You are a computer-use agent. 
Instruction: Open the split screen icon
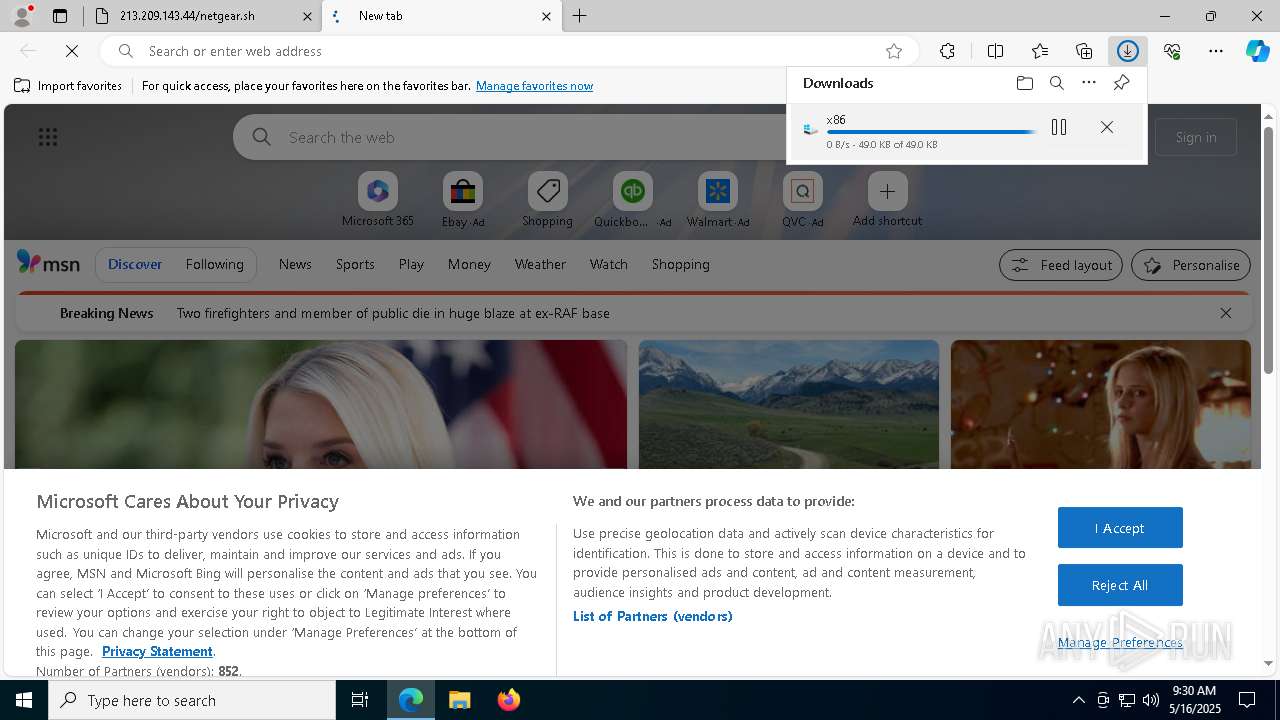tap(996, 51)
